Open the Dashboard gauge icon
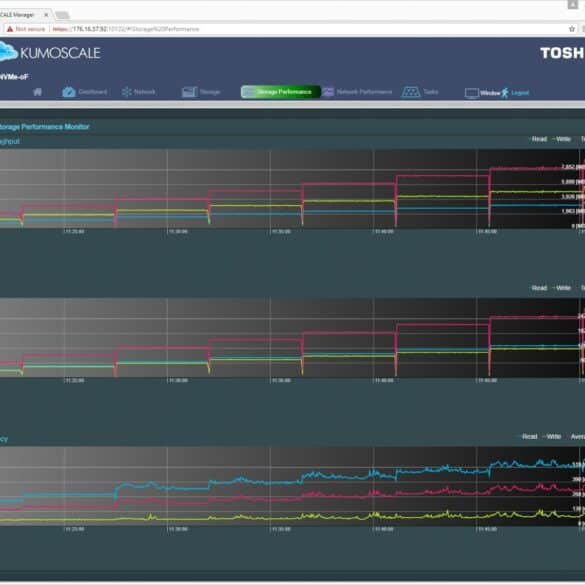The width and height of the screenshot is (585, 585). click(69, 92)
